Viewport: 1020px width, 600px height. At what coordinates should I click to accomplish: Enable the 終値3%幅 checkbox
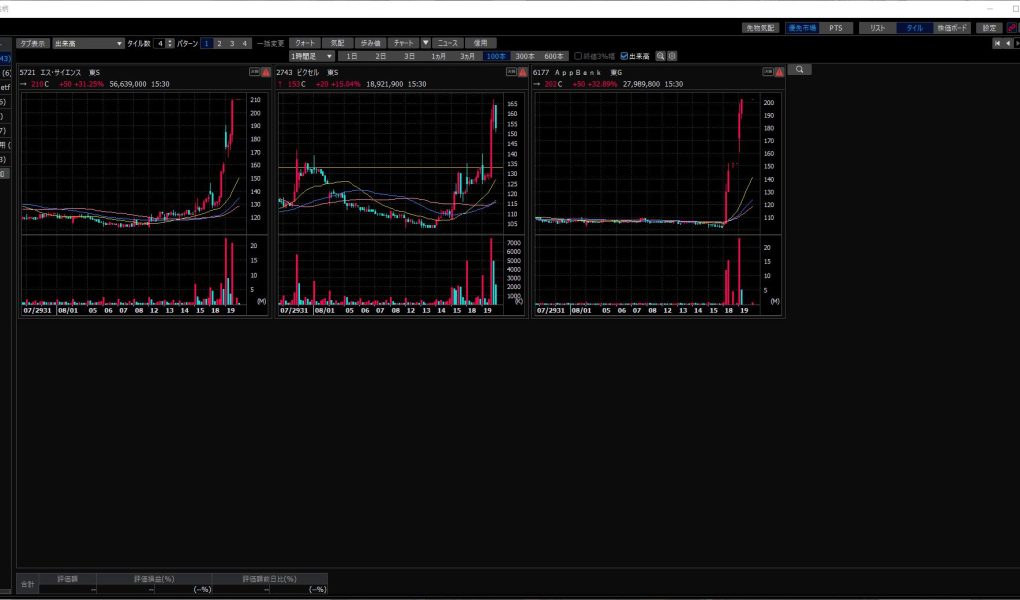pos(576,56)
